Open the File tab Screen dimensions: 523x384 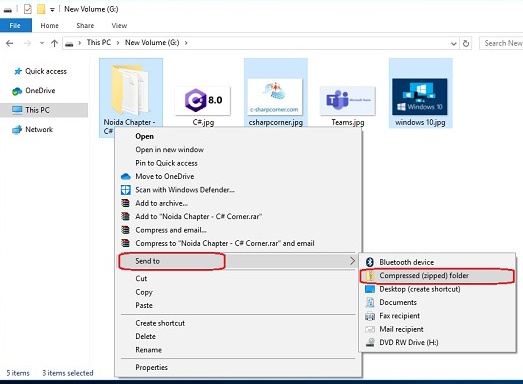click(x=15, y=25)
